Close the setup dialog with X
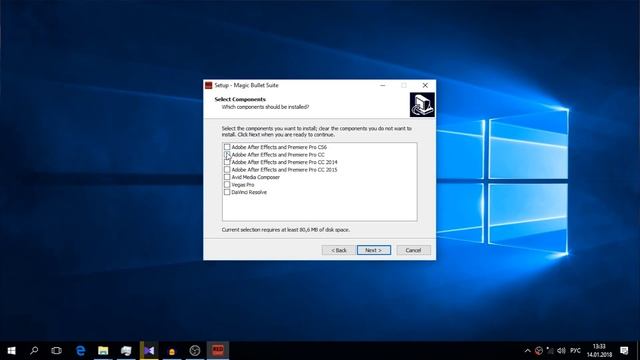 coord(425,85)
